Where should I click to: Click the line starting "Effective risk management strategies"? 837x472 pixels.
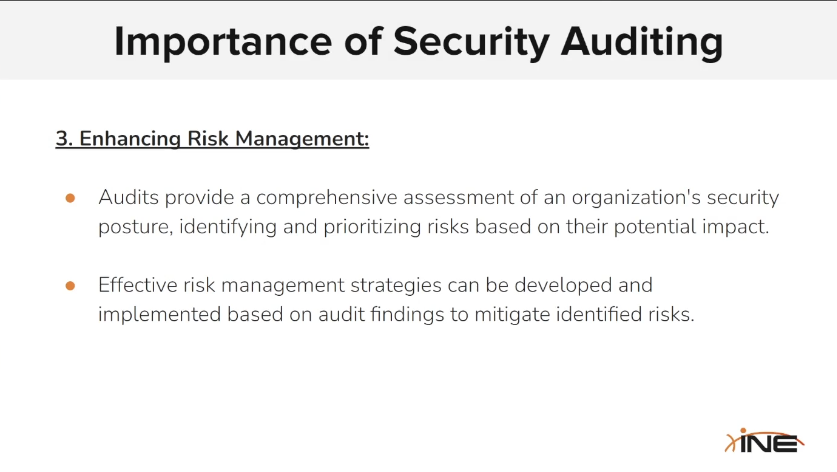click(375, 286)
